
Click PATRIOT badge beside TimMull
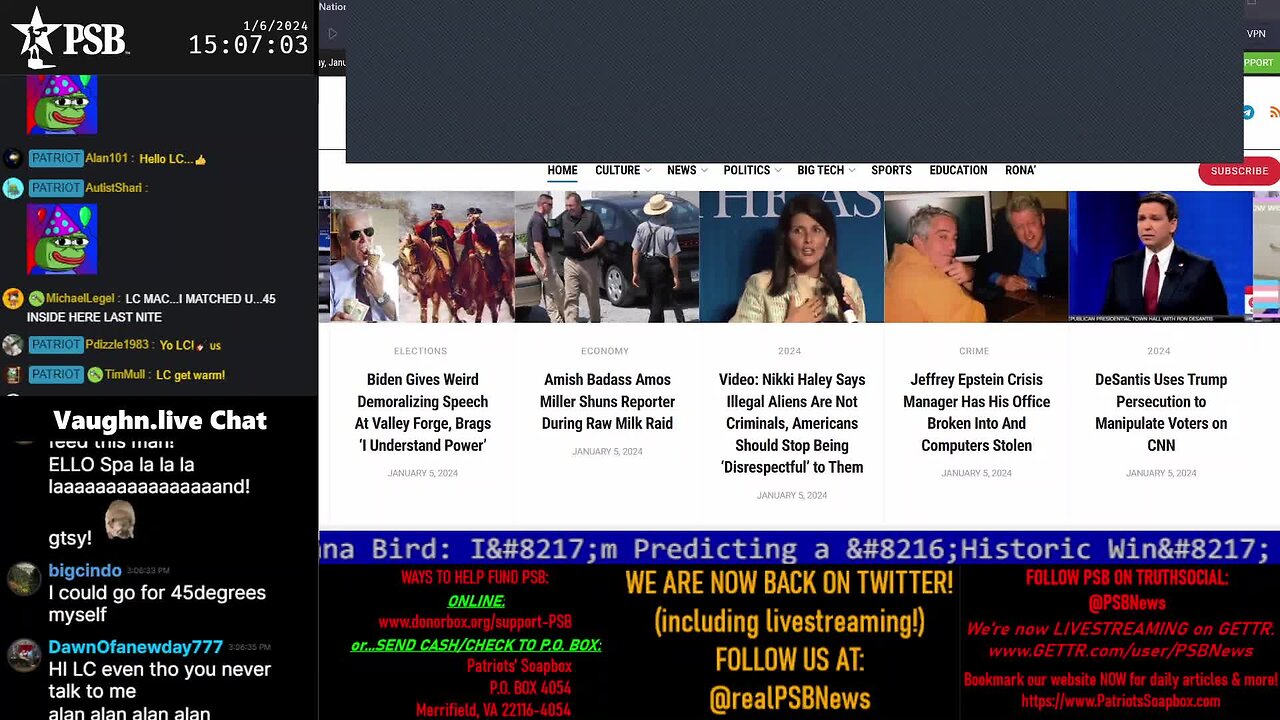click(55, 374)
